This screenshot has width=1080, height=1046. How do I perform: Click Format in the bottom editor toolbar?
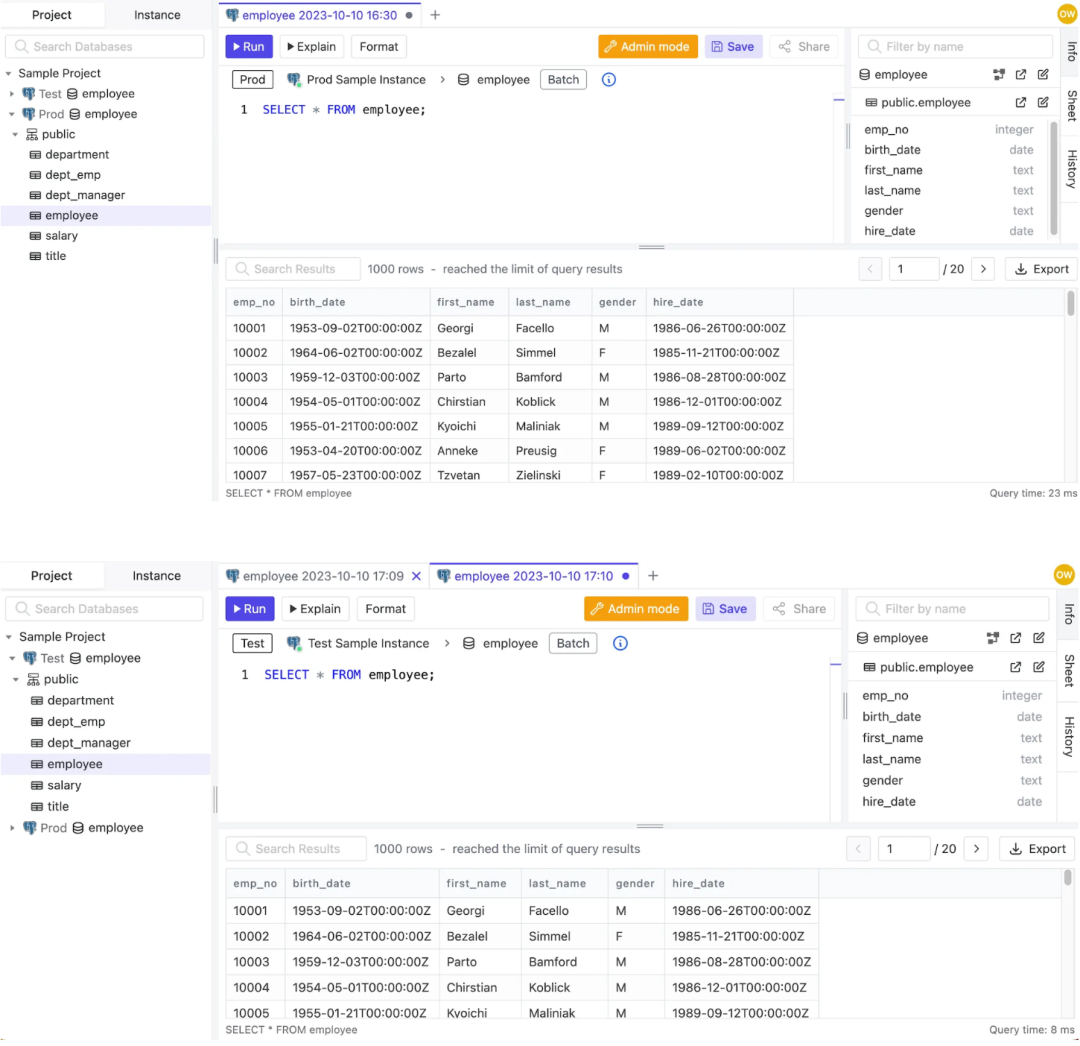(x=385, y=609)
